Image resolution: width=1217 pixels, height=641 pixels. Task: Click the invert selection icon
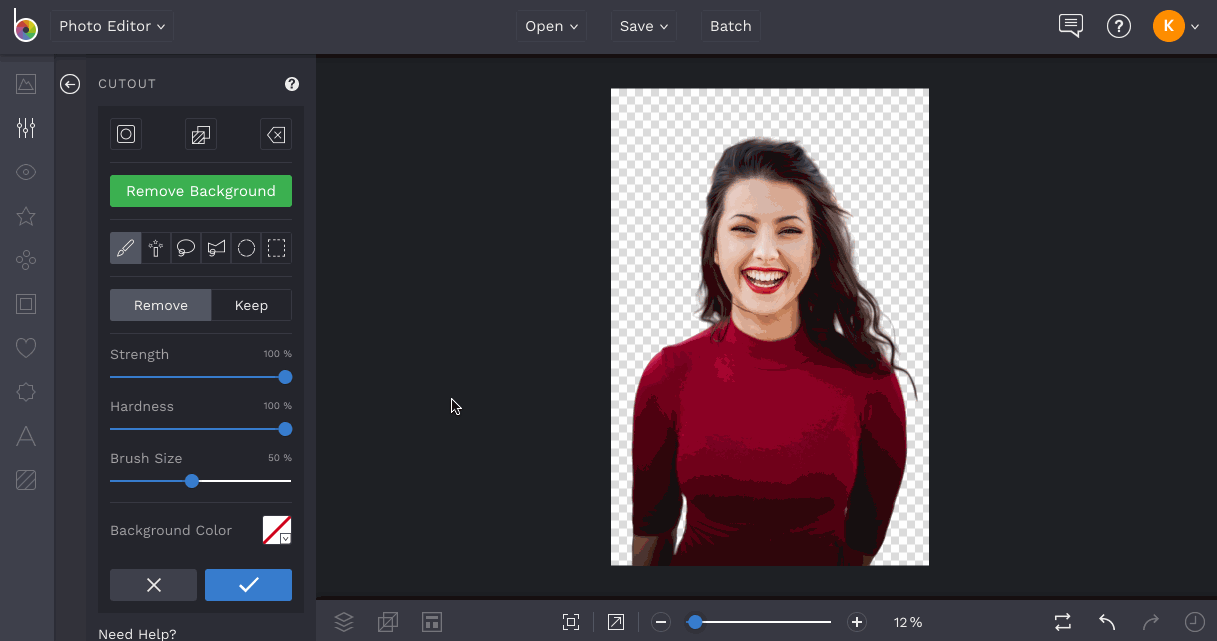[201, 134]
